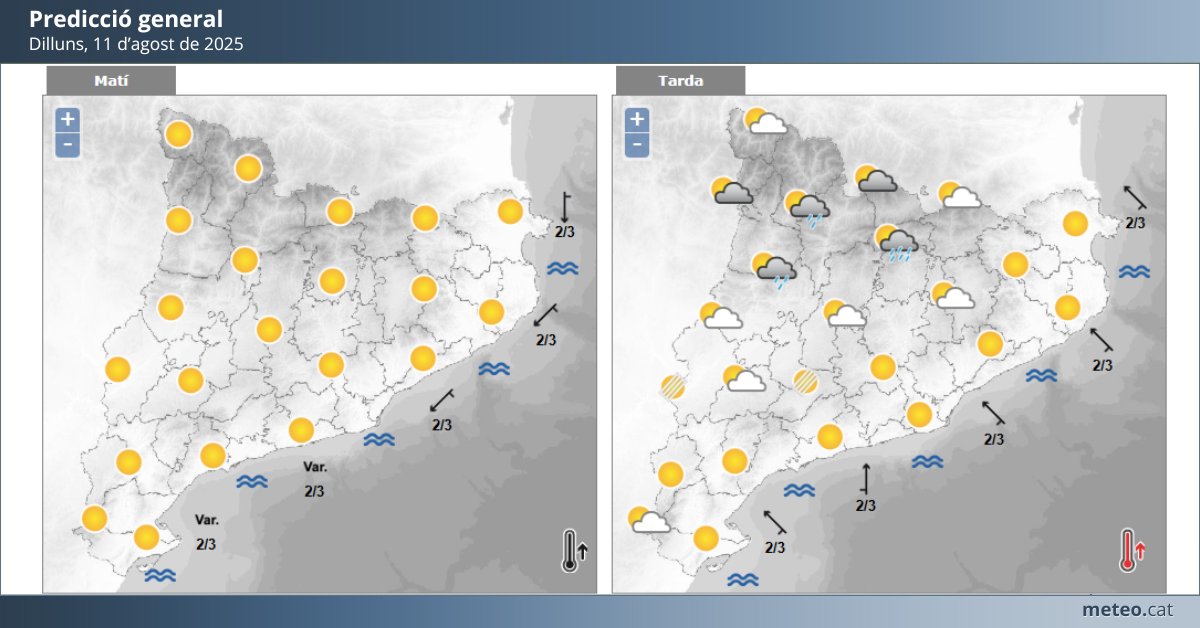Click the lower Var. wind label on Matí map

click(x=207, y=520)
